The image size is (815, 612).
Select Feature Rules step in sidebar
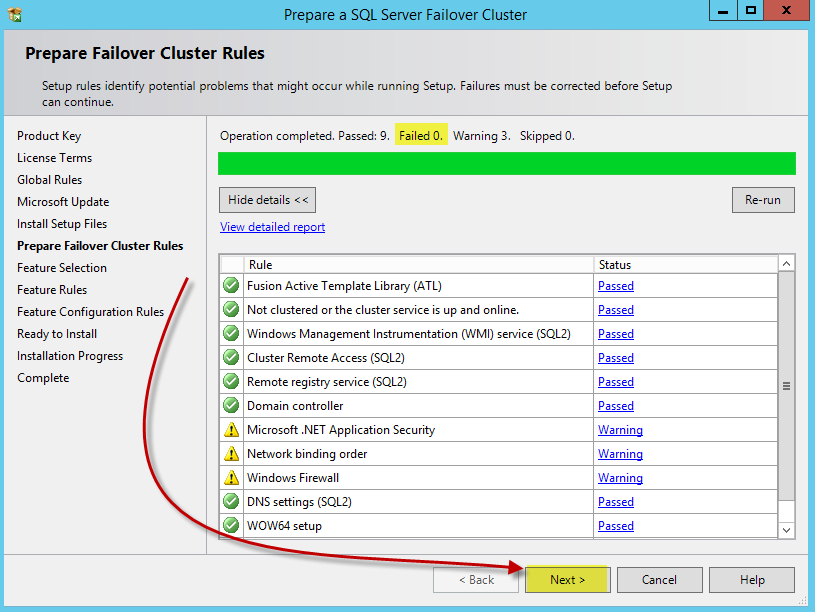coord(51,290)
